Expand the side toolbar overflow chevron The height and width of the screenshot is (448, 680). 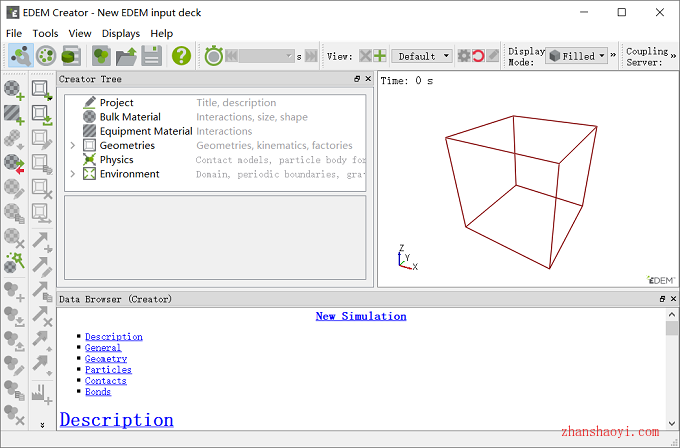click(42, 425)
